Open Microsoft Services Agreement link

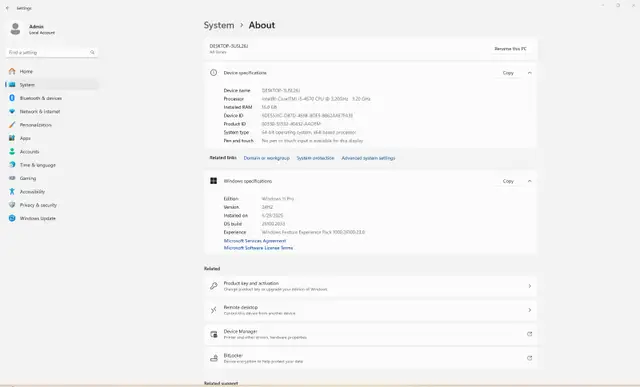(255, 241)
